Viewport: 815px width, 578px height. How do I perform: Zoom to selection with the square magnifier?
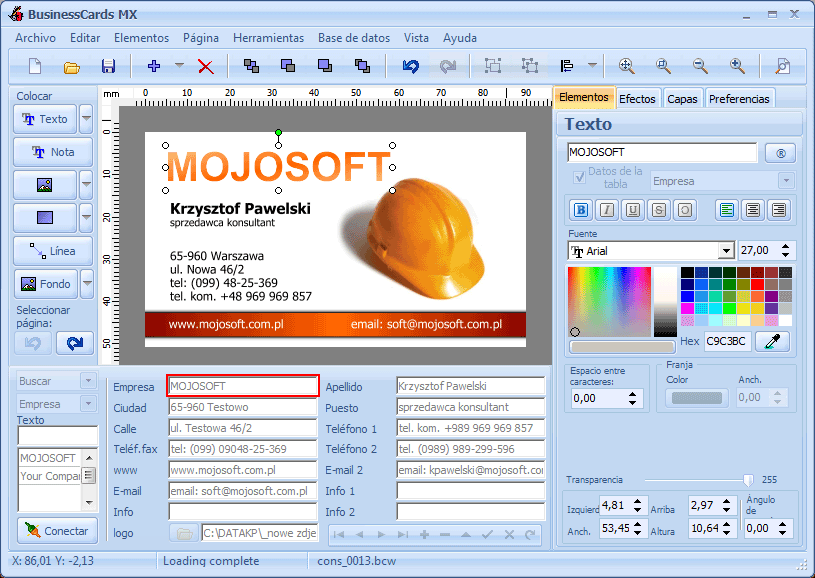point(663,66)
